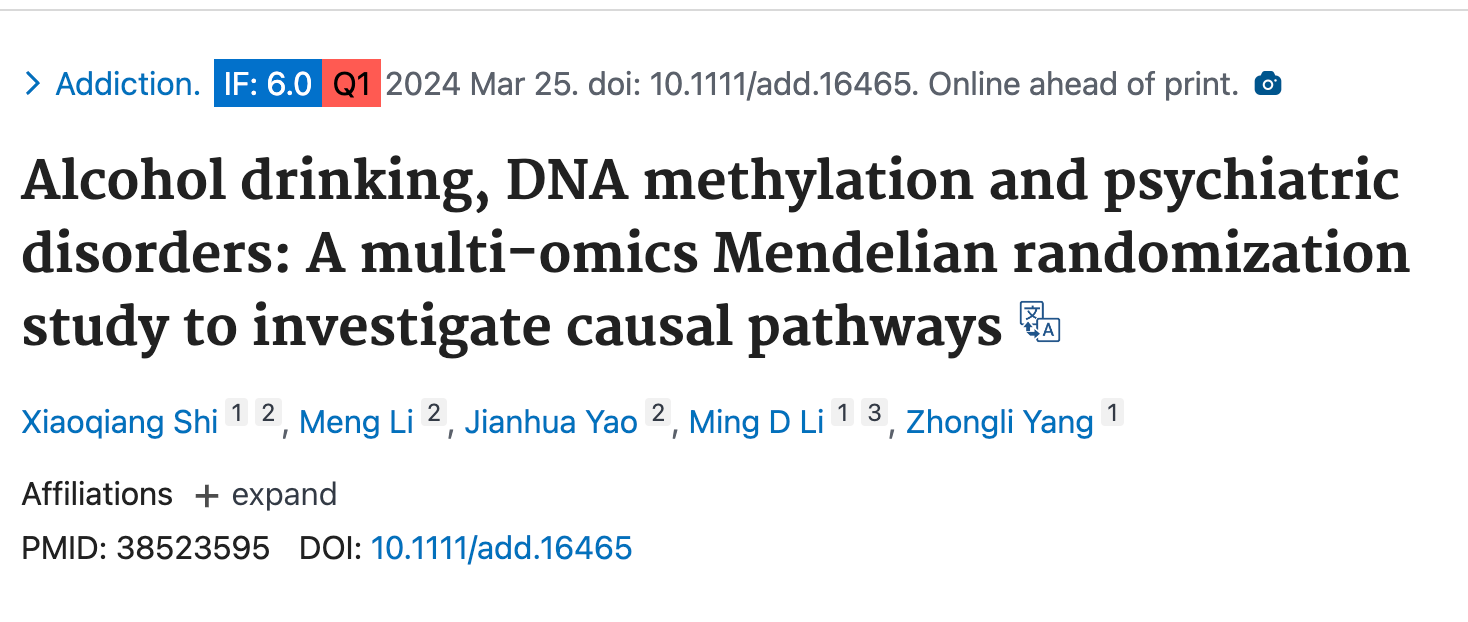Click the plus icon beside expand

click(206, 495)
